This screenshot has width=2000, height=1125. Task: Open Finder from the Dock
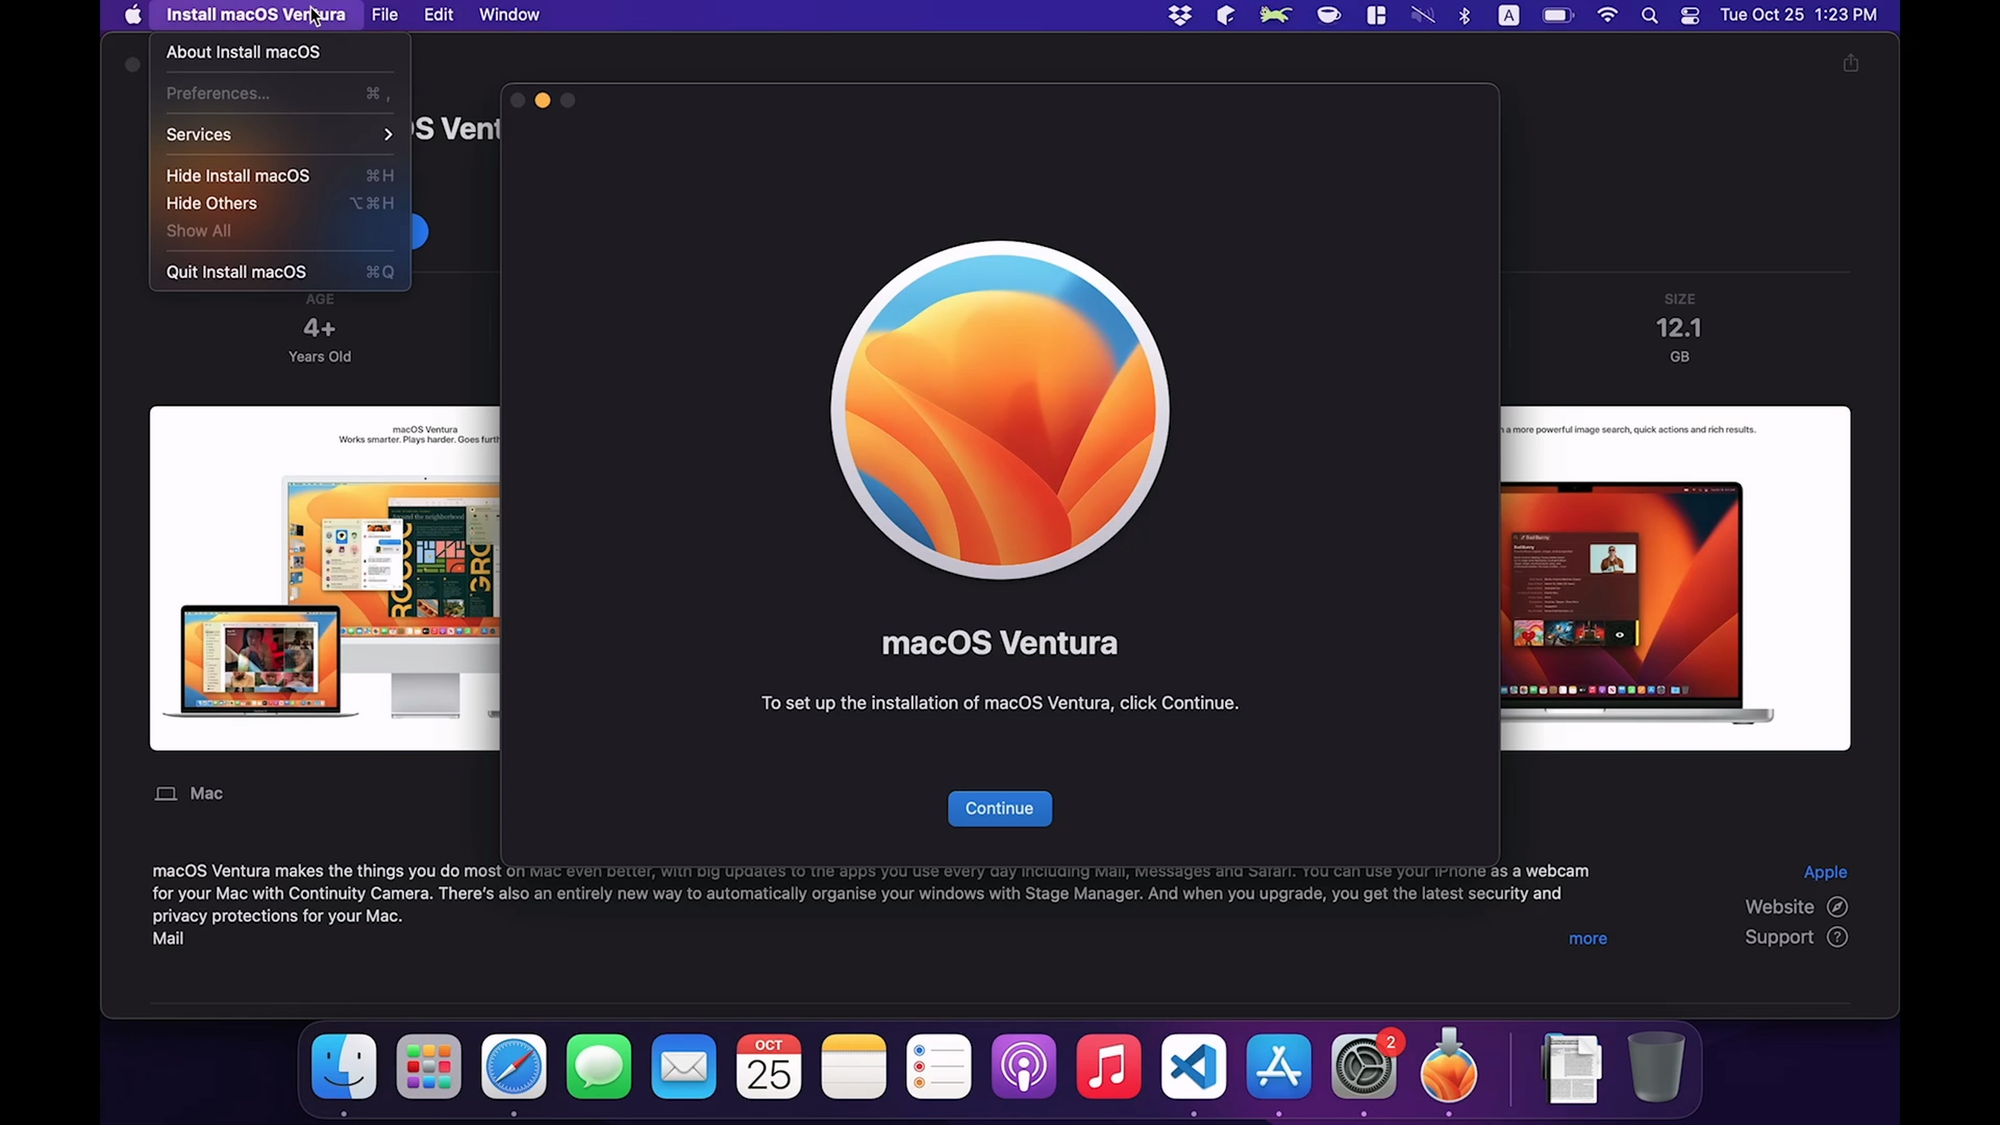pos(344,1067)
